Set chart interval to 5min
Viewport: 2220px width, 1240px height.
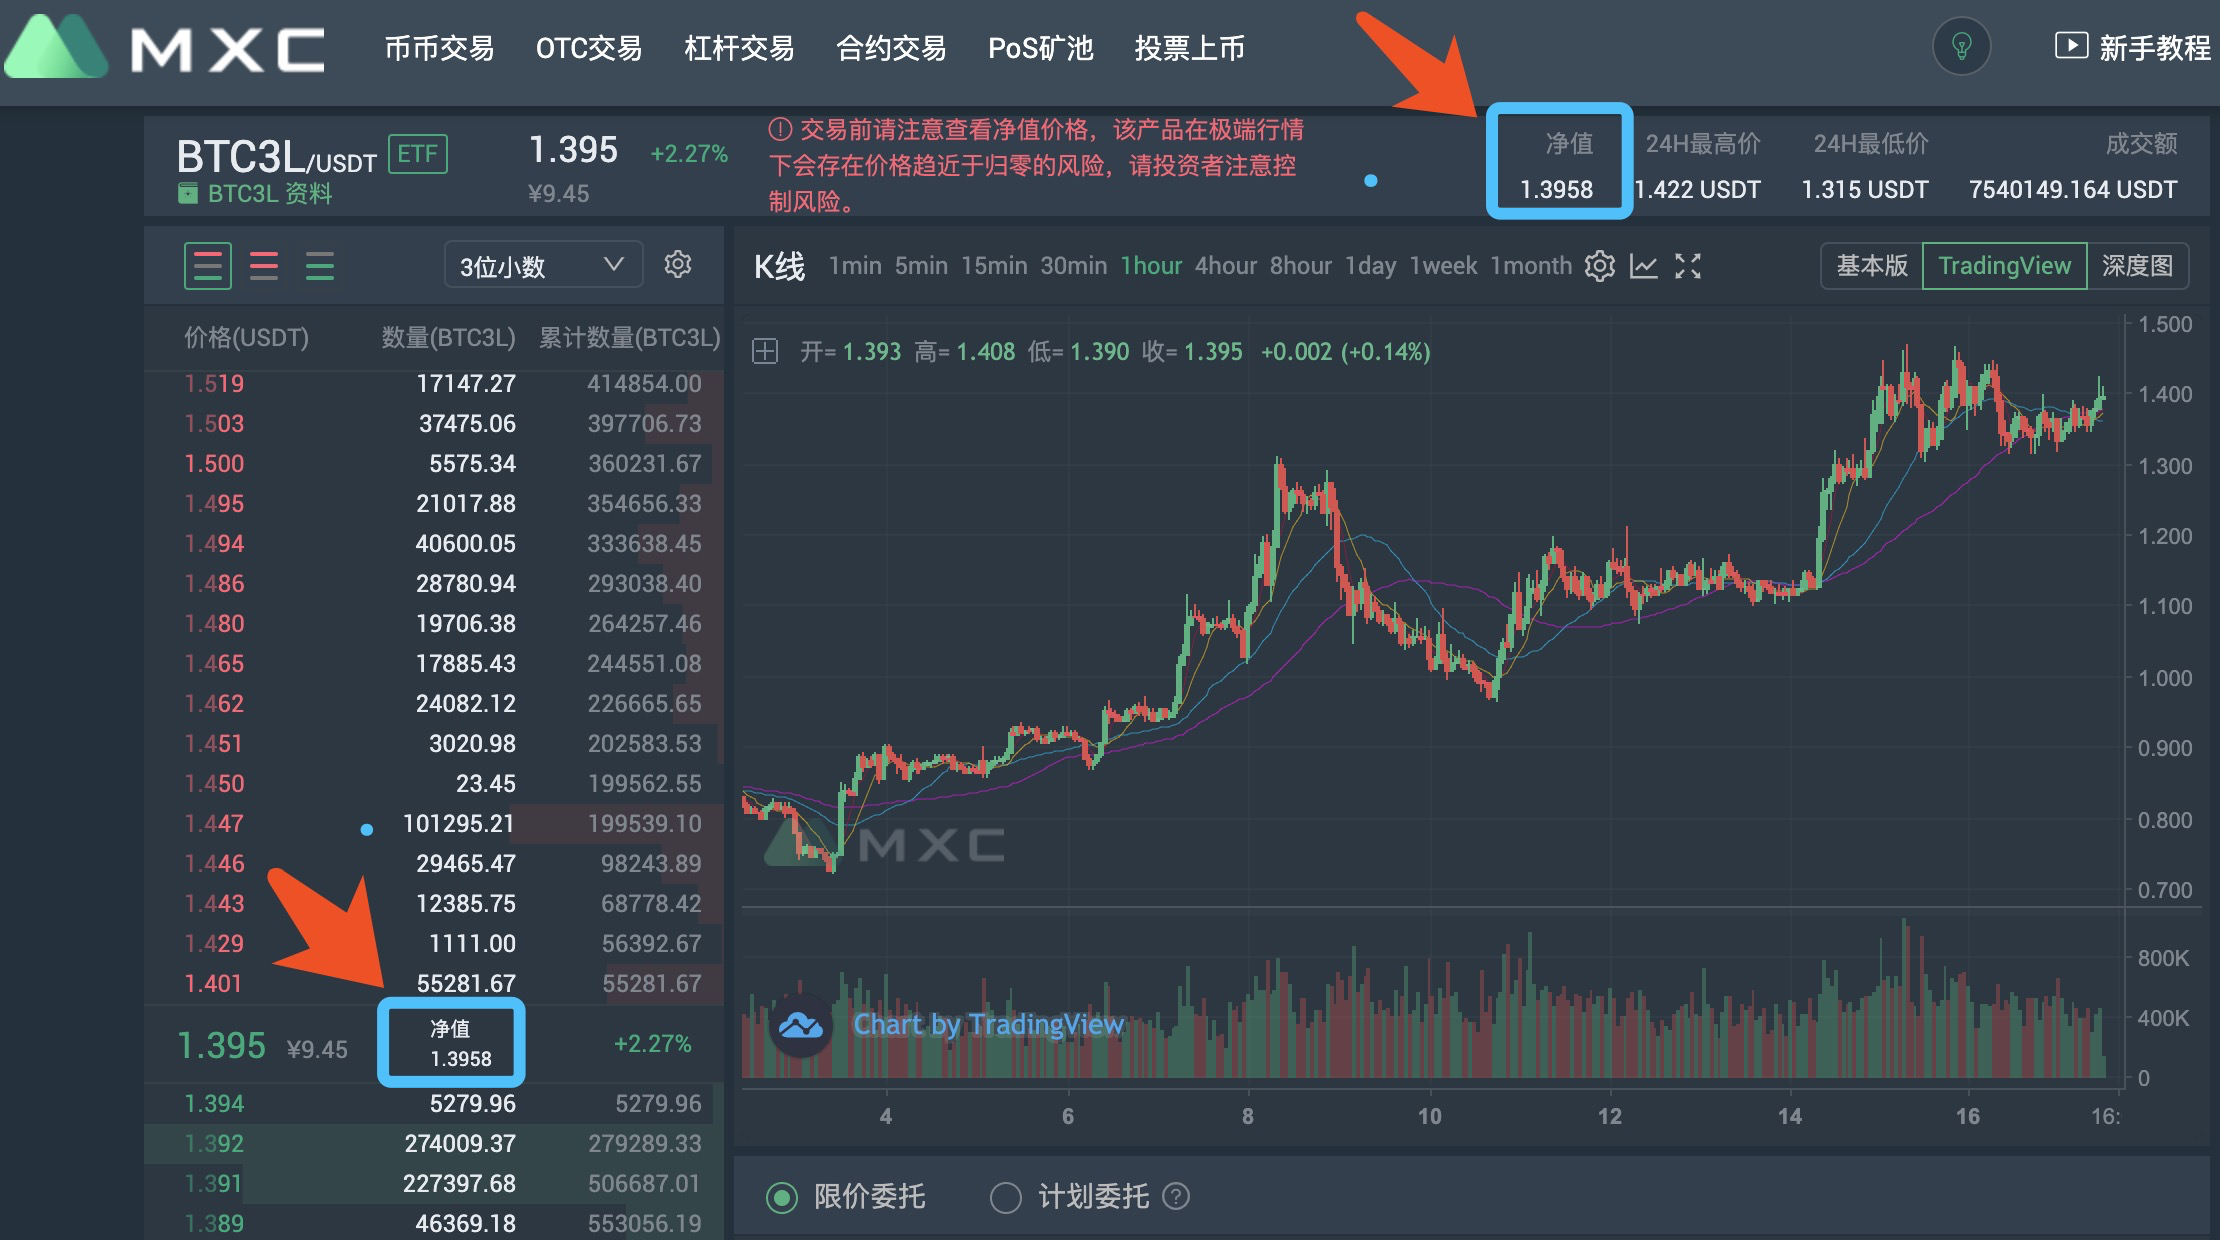pyautogui.click(x=921, y=266)
